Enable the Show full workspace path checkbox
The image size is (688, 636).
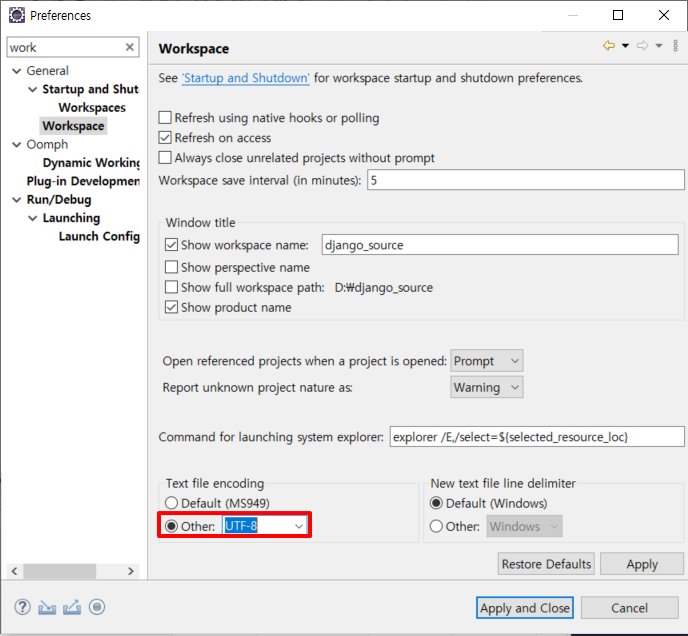pyautogui.click(x=171, y=287)
